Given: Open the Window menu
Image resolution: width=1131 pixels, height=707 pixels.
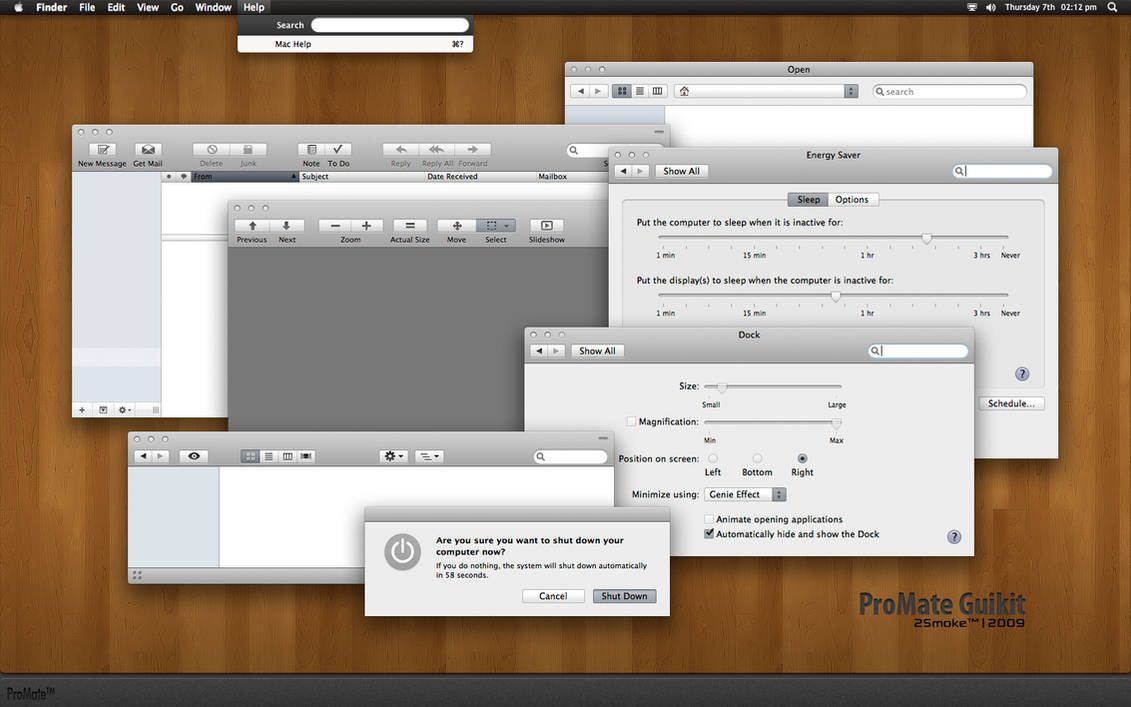Looking at the screenshot, I should tap(213, 7).
